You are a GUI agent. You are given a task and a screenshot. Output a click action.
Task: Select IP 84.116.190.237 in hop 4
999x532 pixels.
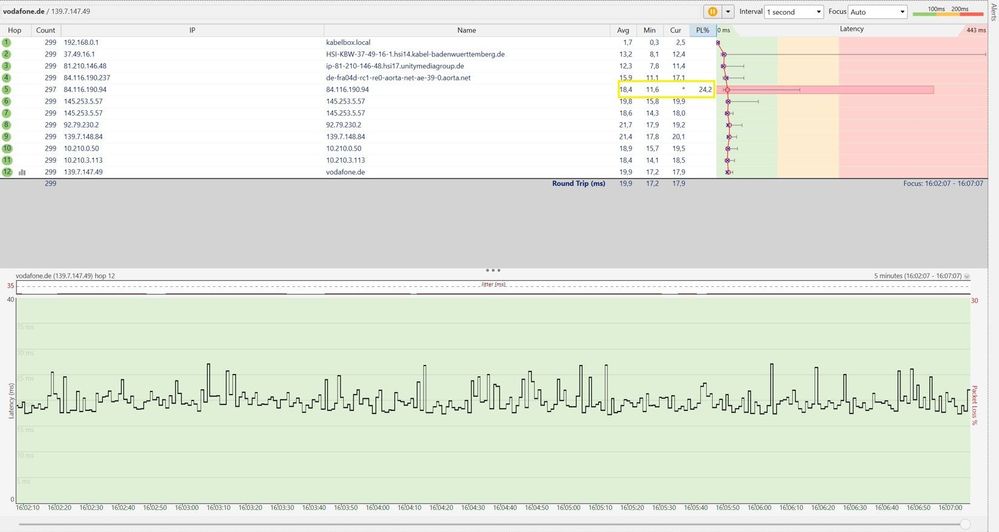pyautogui.click(x=87, y=78)
